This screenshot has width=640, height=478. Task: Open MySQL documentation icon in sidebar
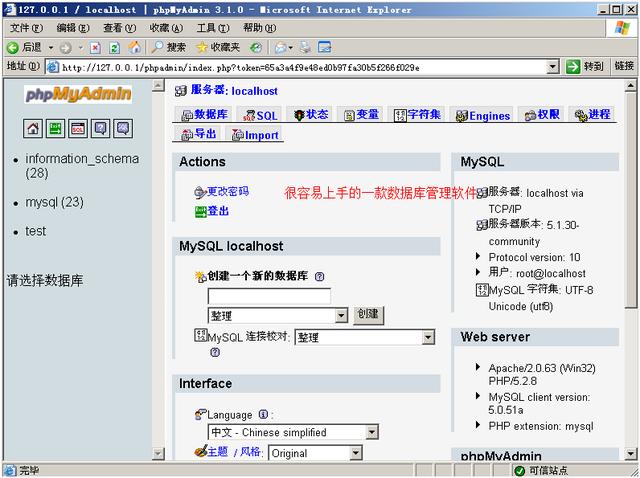[x=123, y=129]
